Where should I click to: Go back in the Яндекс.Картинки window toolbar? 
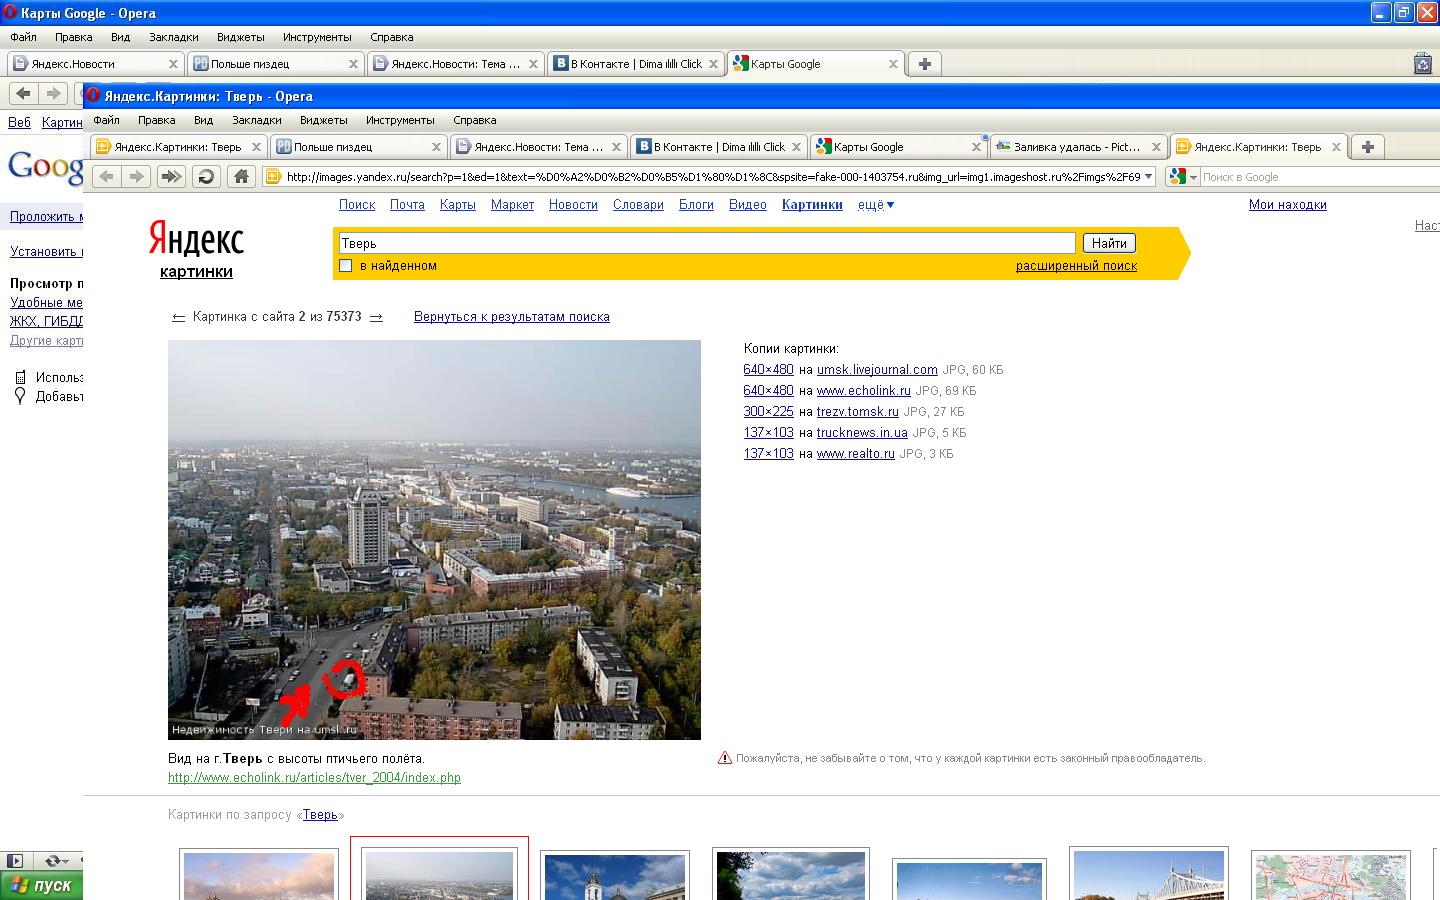106,177
